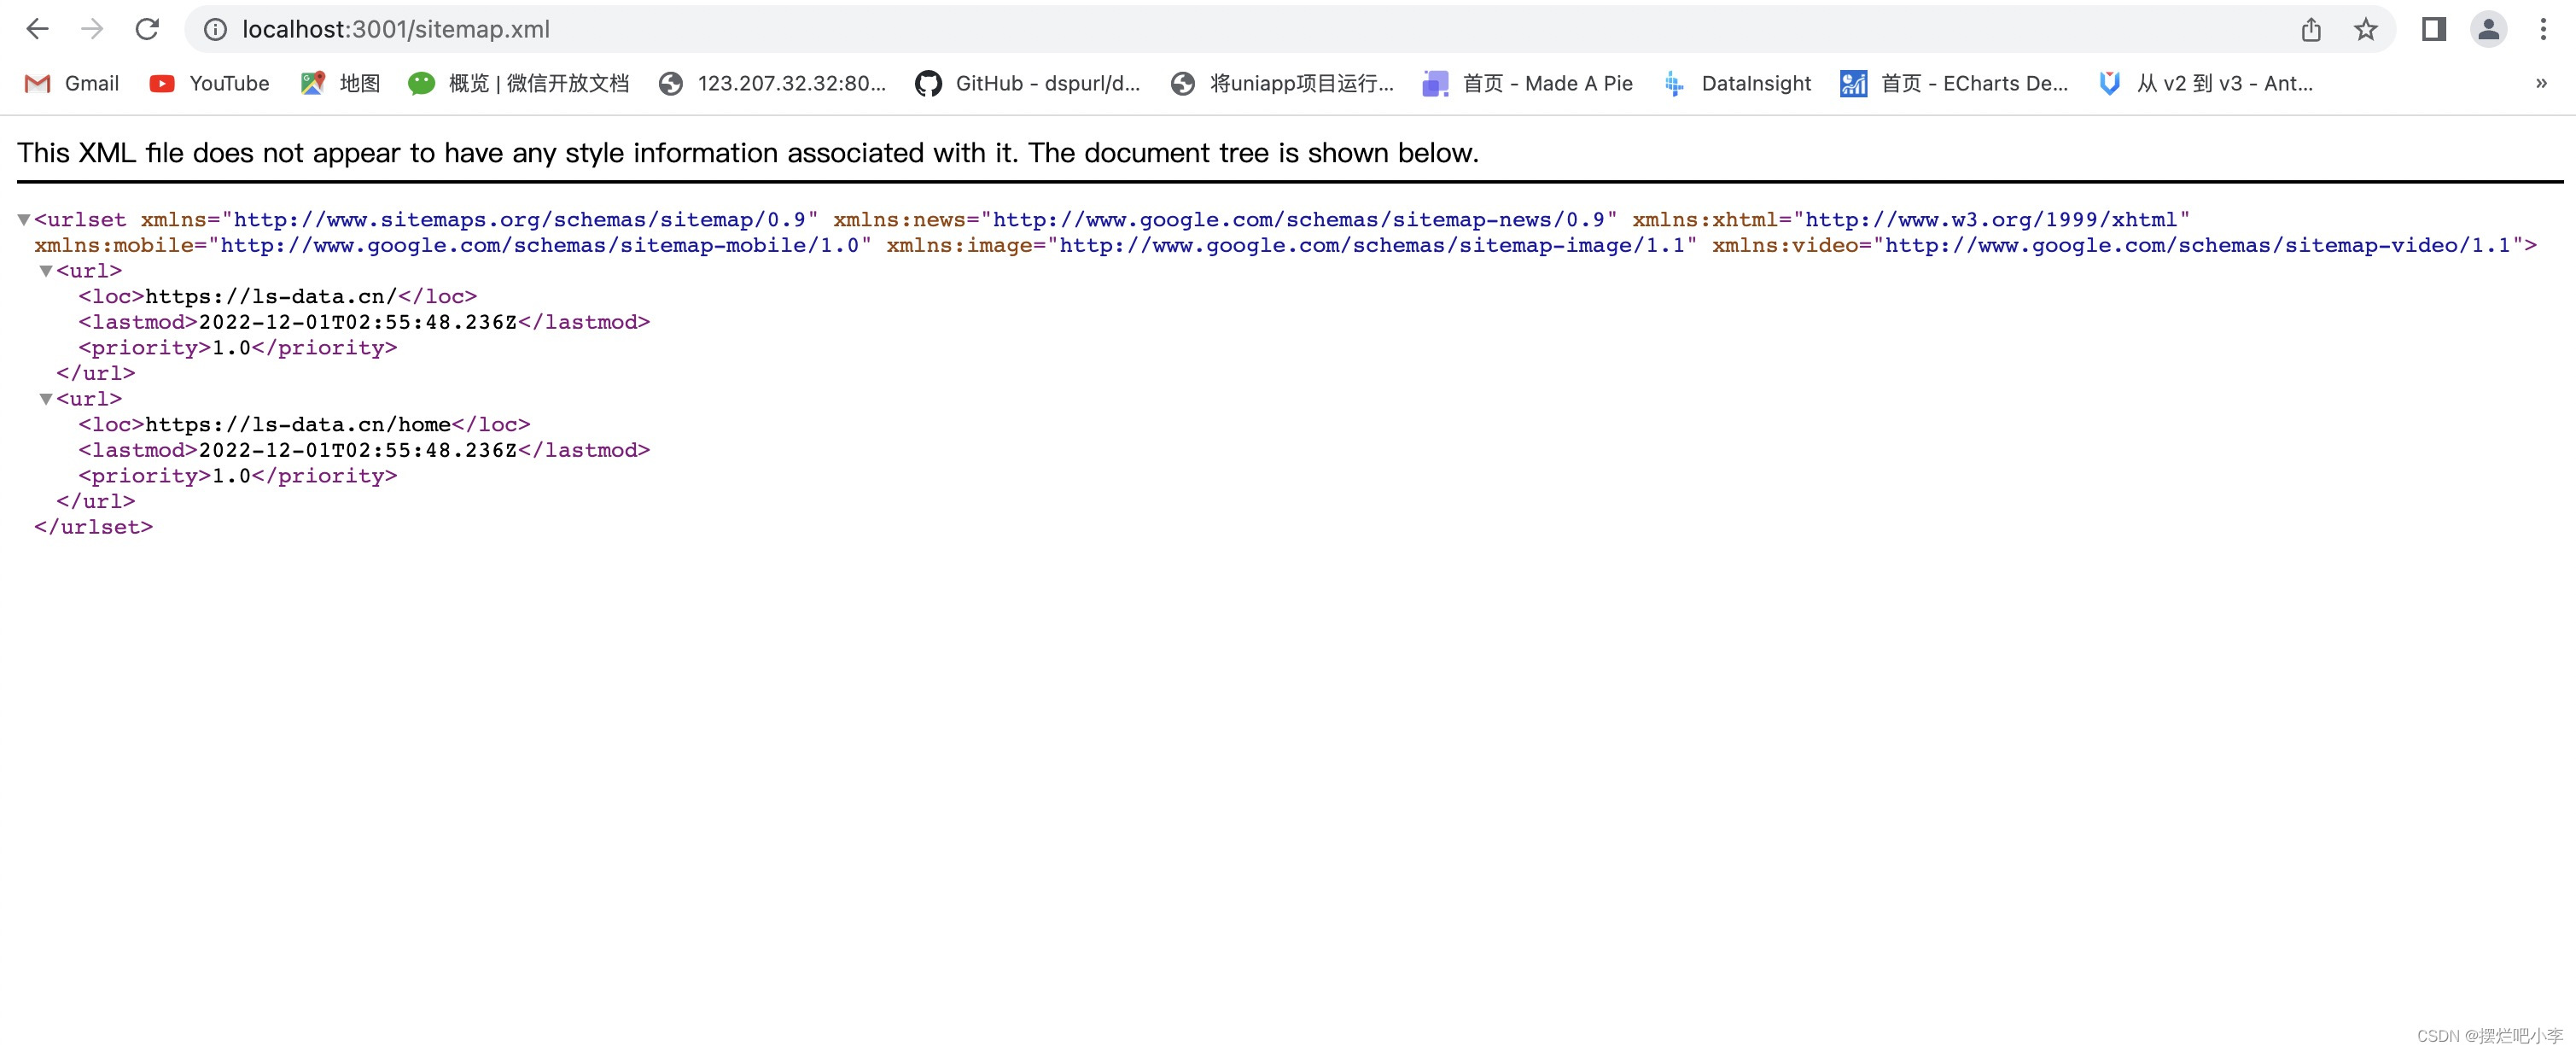Collapse the second url element
The height and width of the screenshot is (1052, 2576).
tap(45, 398)
